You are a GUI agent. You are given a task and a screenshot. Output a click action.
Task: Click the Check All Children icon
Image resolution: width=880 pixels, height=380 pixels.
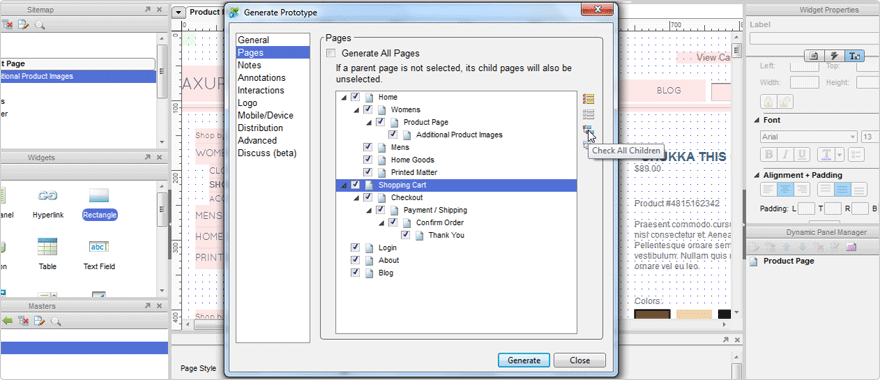click(588, 130)
